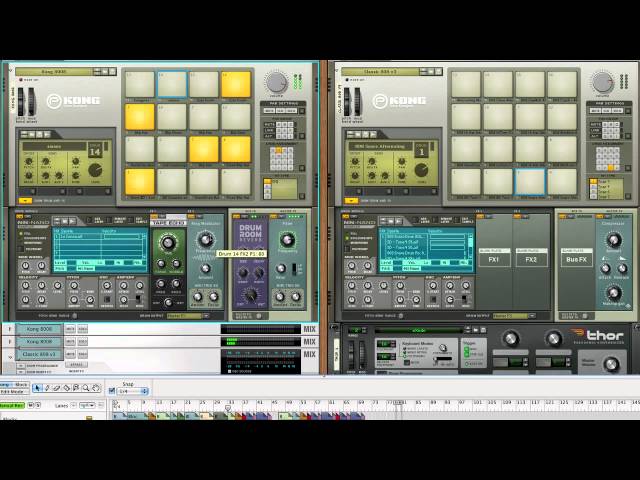Select the Hand tool in sequencer toolbar
The image size is (640, 480).
96,388
